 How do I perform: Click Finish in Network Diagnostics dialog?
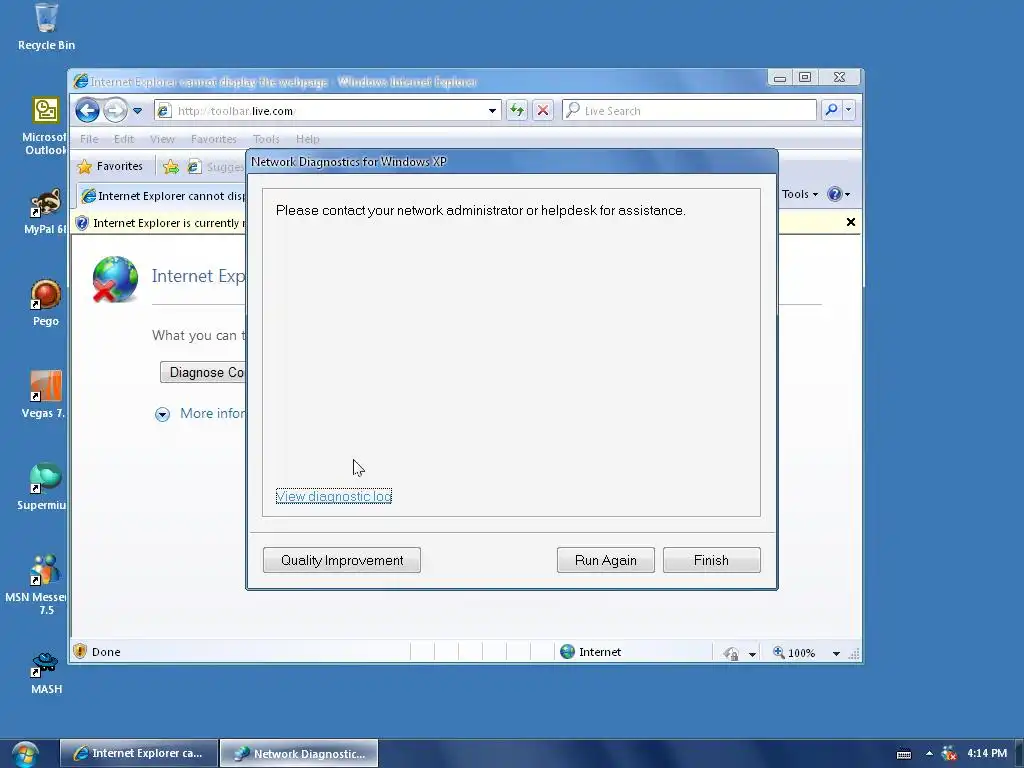coord(711,560)
